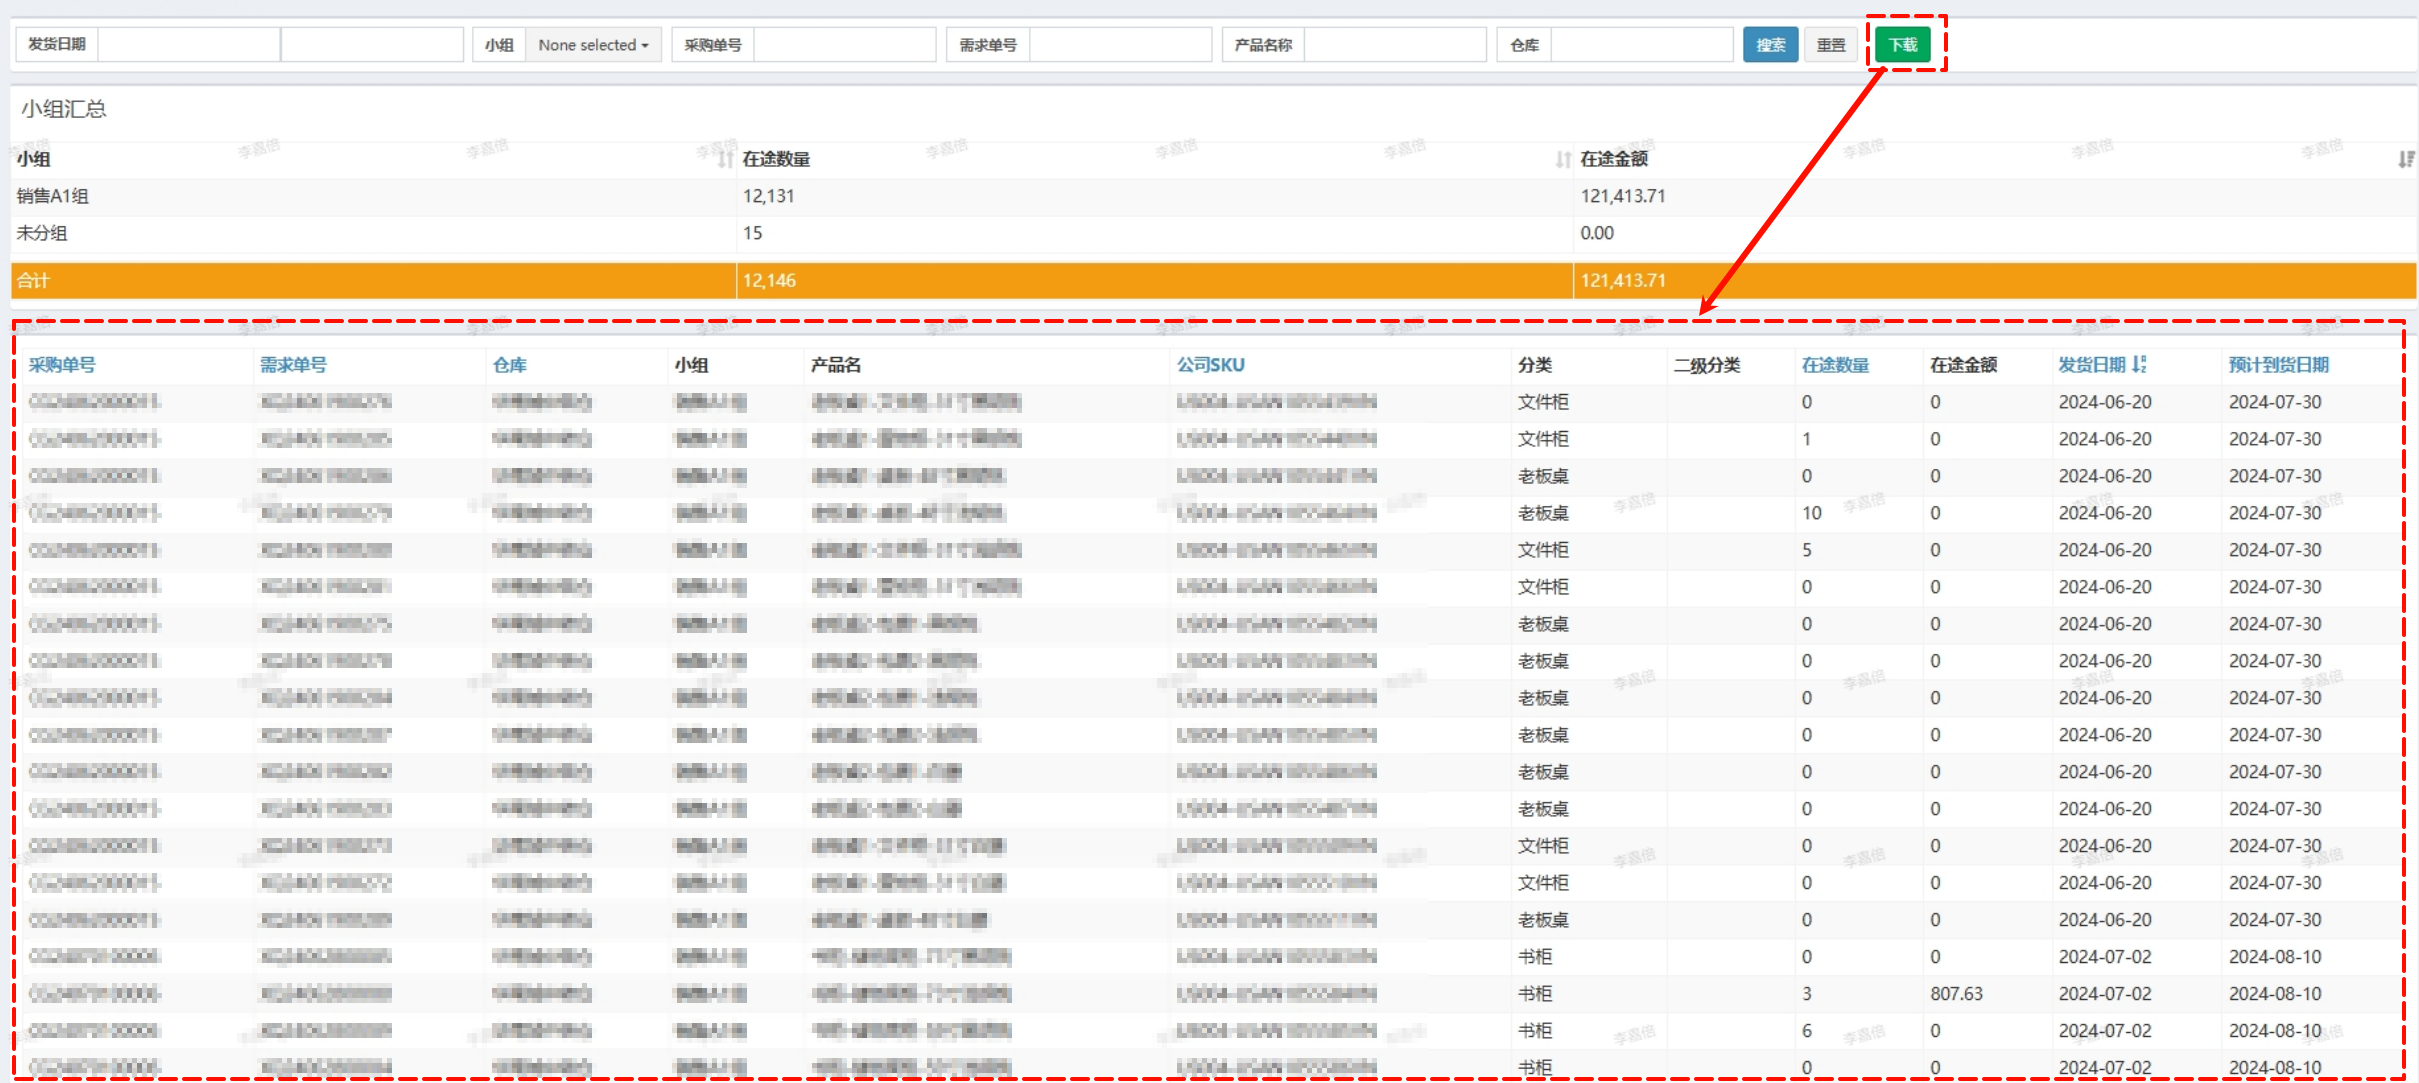The height and width of the screenshot is (1083, 2419).
Task: Click the 小组 header in summary table
Action: pos(34,159)
